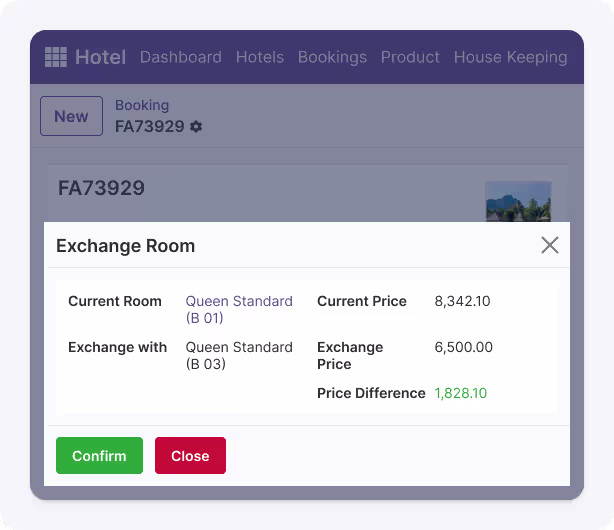Click the Current Price value 8,342.10

coord(462,301)
